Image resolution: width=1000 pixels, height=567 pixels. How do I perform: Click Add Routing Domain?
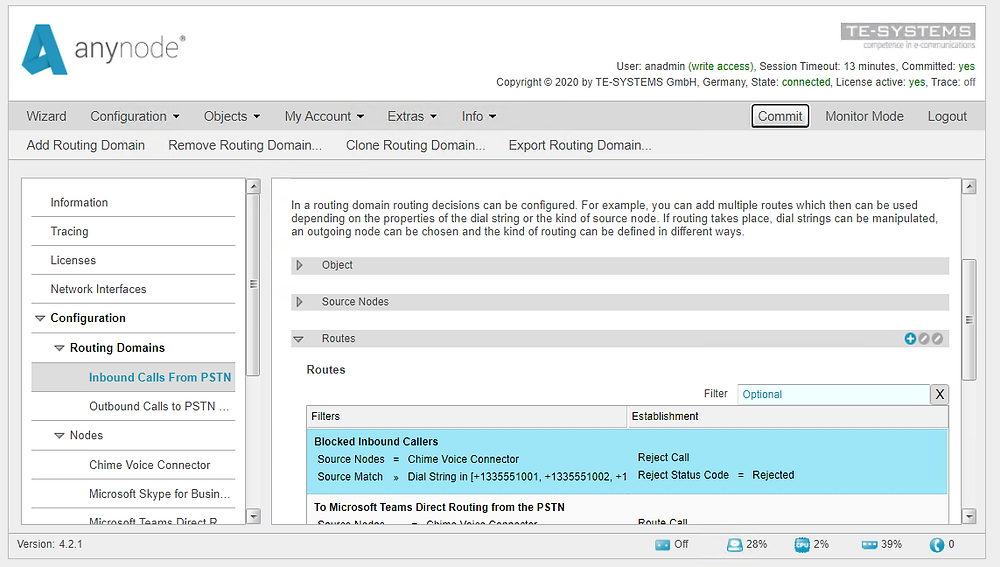[85, 145]
